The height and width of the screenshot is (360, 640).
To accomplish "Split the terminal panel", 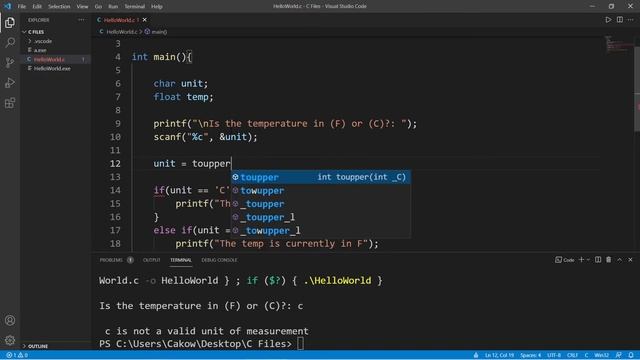I will click(598, 260).
